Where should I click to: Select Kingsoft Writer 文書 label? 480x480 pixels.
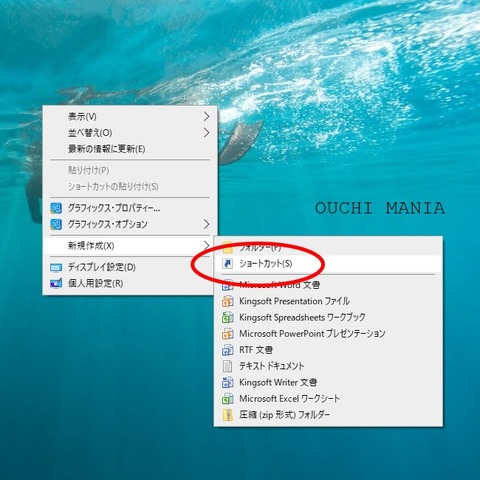[x=278, y=382]
